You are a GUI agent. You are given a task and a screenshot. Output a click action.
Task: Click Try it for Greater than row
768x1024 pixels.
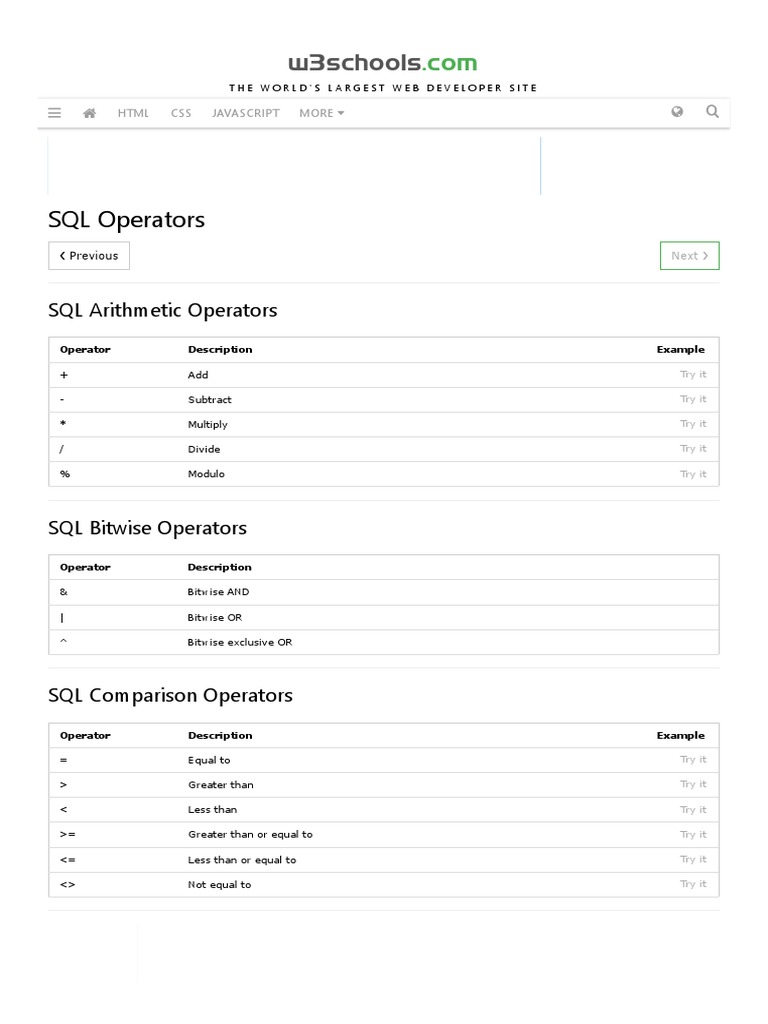pyautogui.click(x=693, y=785)
